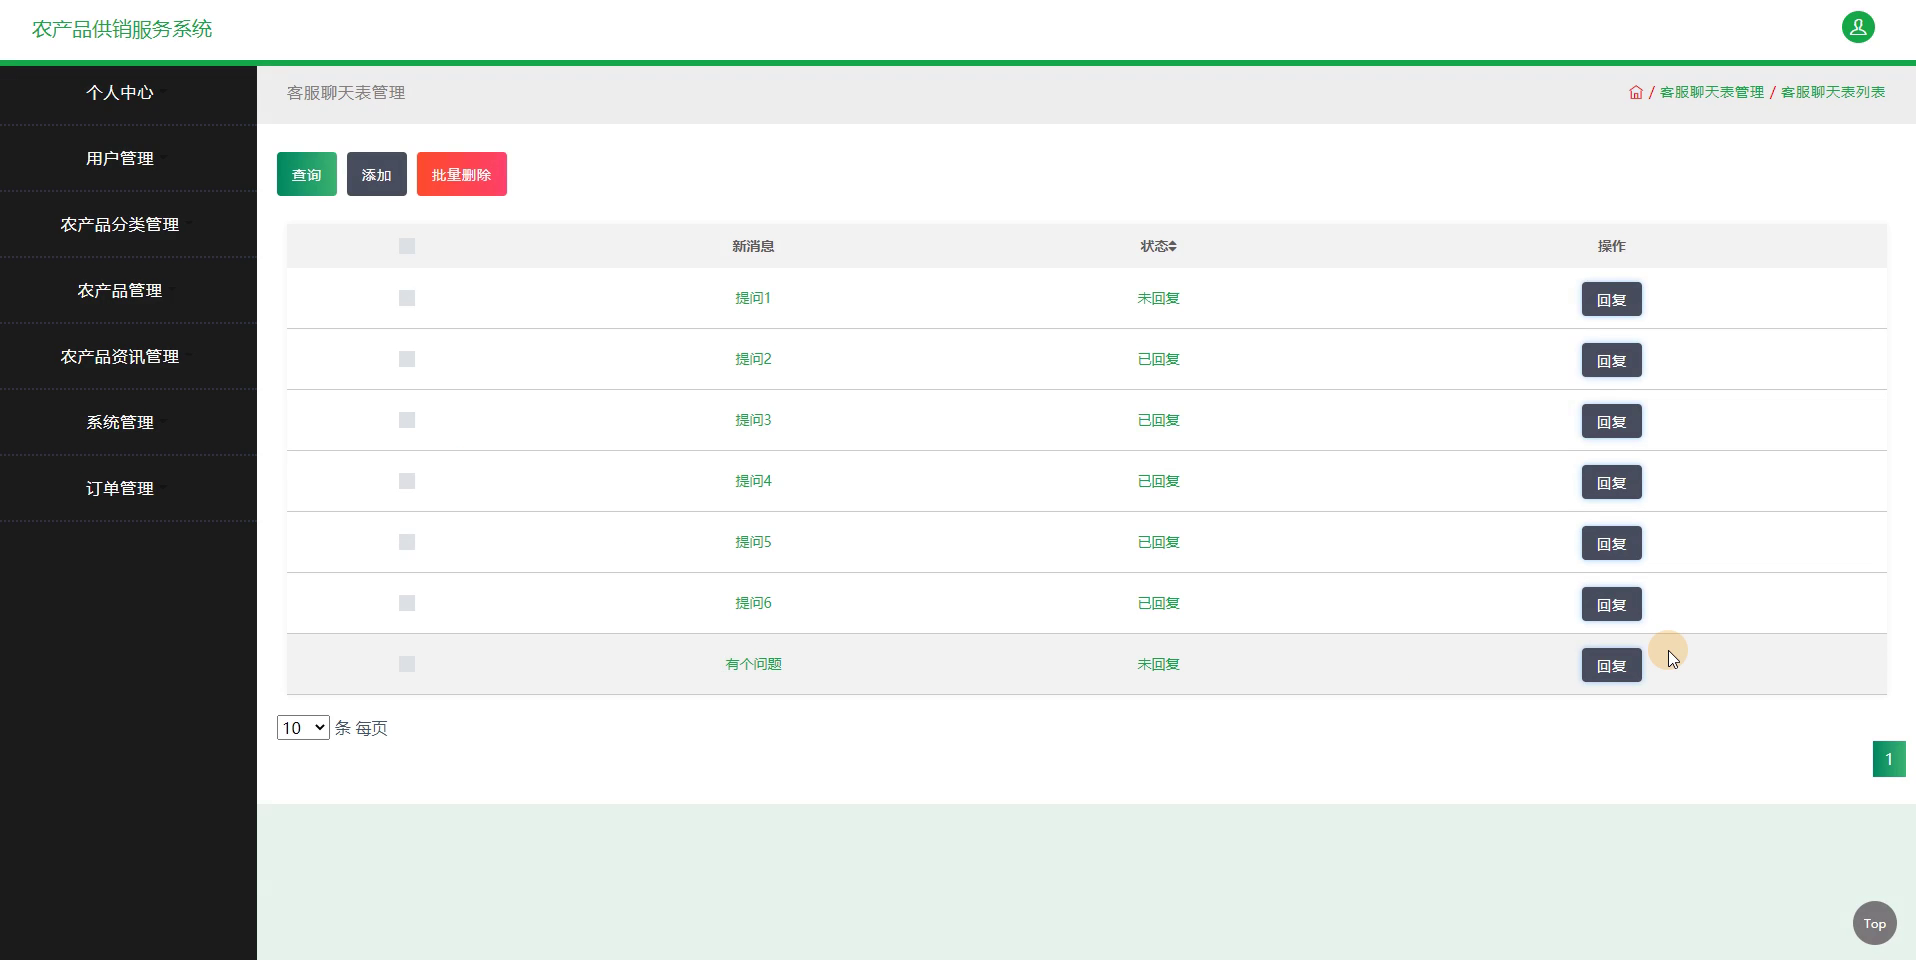Click 已回复 status in 提问5 row
The height and width of the screenshot is (960, 1916).
(1159, 542)
